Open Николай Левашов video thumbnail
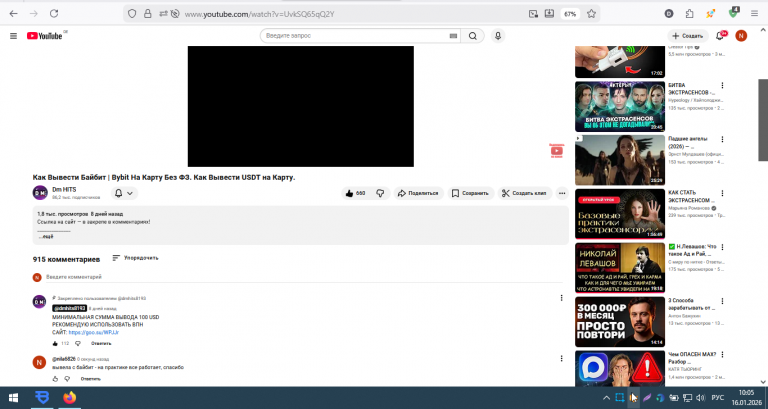The width and height of the screenshot is (768, 409). [620, 268]
